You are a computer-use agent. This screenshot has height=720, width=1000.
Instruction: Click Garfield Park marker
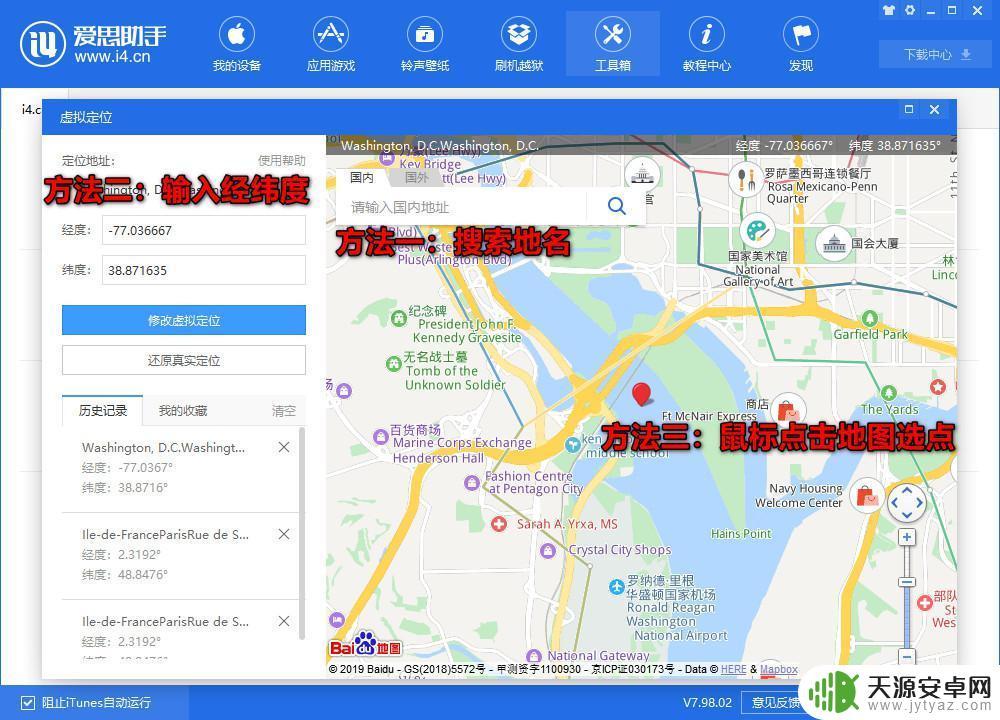870,318
